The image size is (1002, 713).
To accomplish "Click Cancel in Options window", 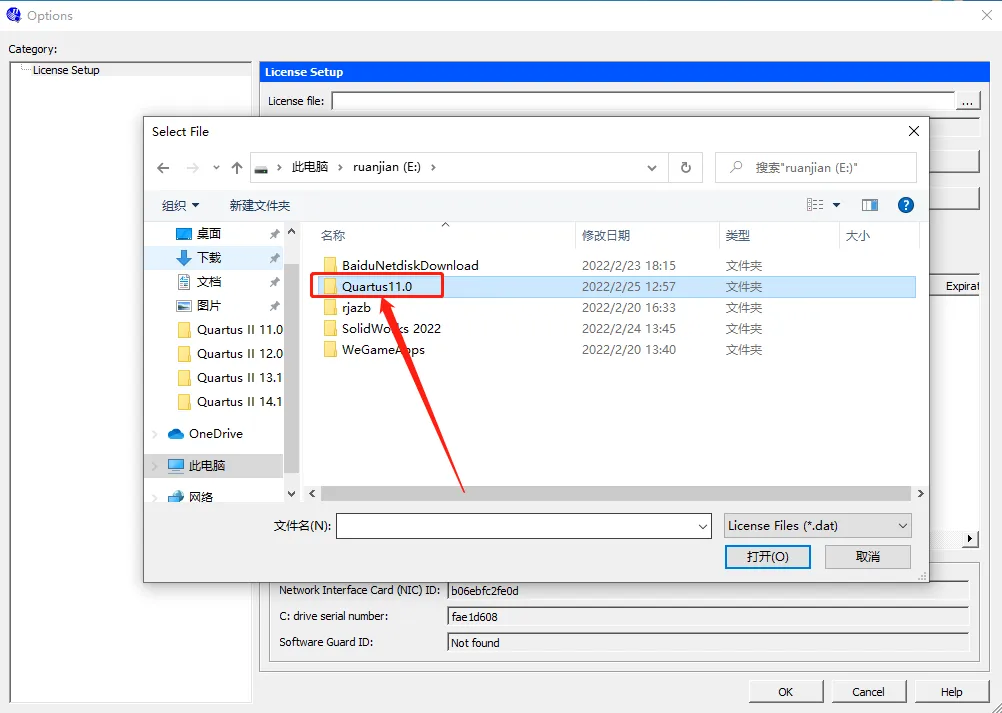I will (868, 692).
